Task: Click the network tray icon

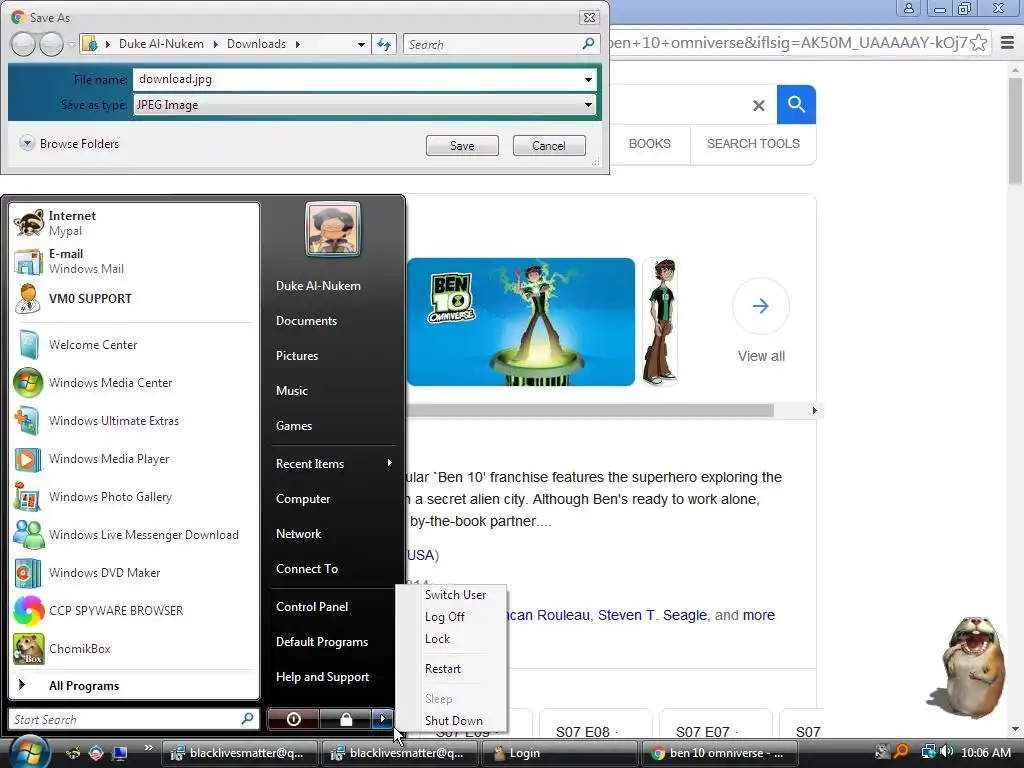Action: tap(928, 752)
